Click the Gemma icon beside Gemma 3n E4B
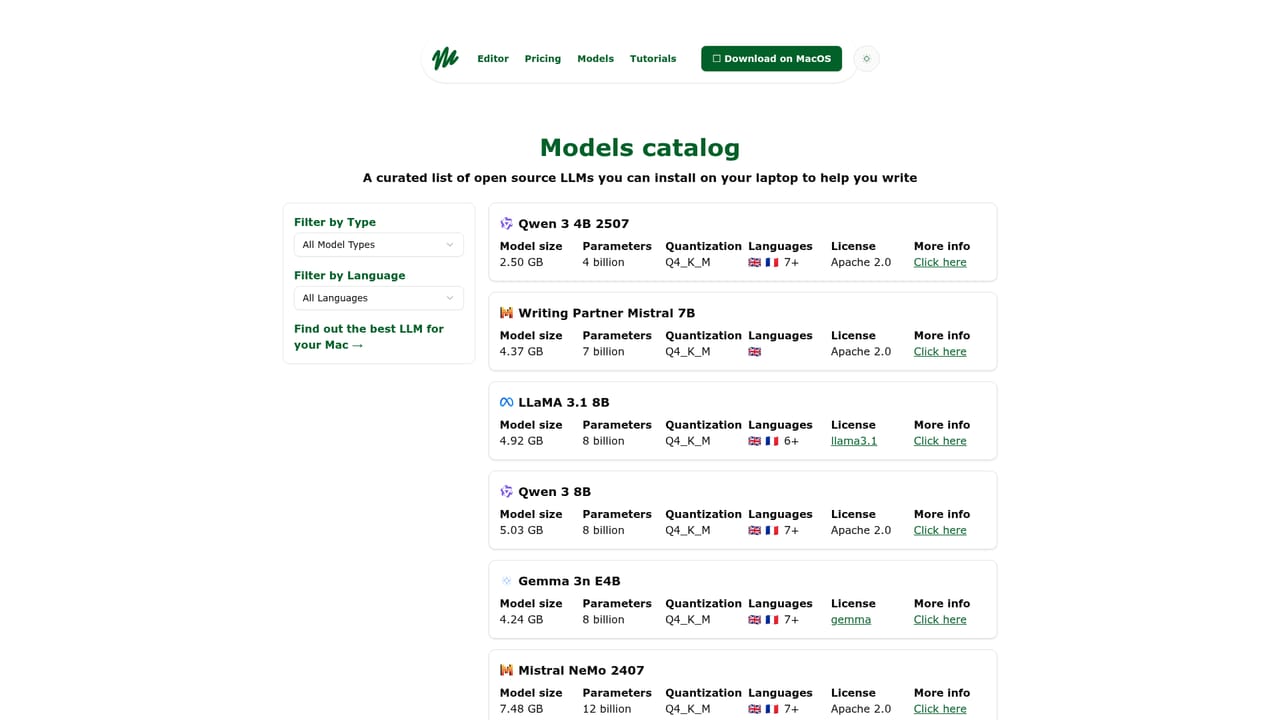 [x=506, y=581]
